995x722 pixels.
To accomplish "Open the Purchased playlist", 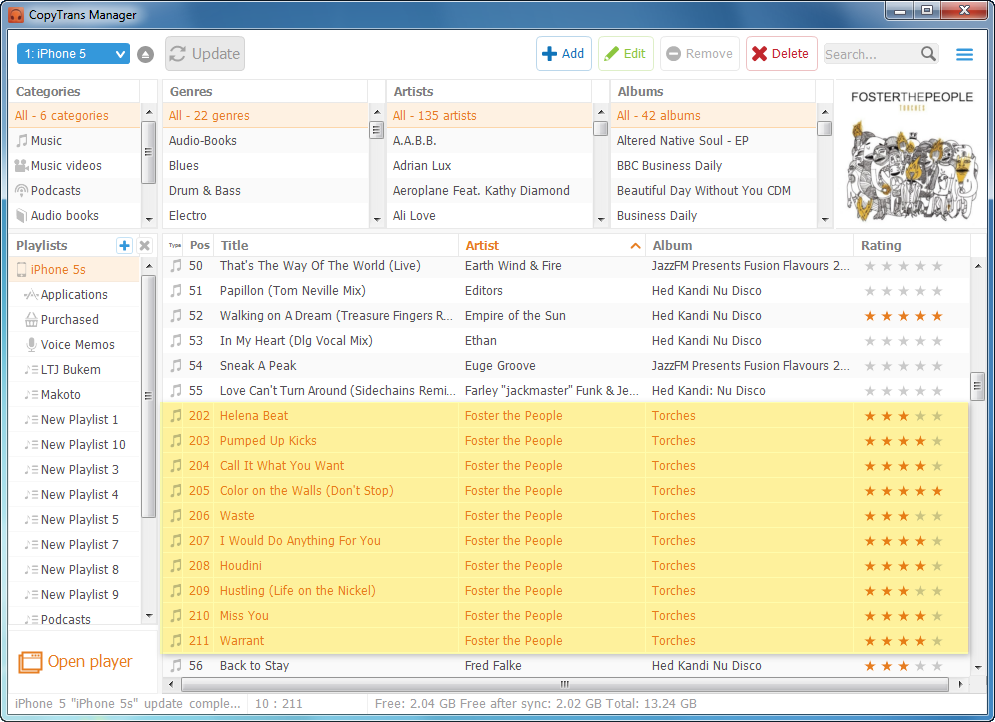I will (74, 320).
